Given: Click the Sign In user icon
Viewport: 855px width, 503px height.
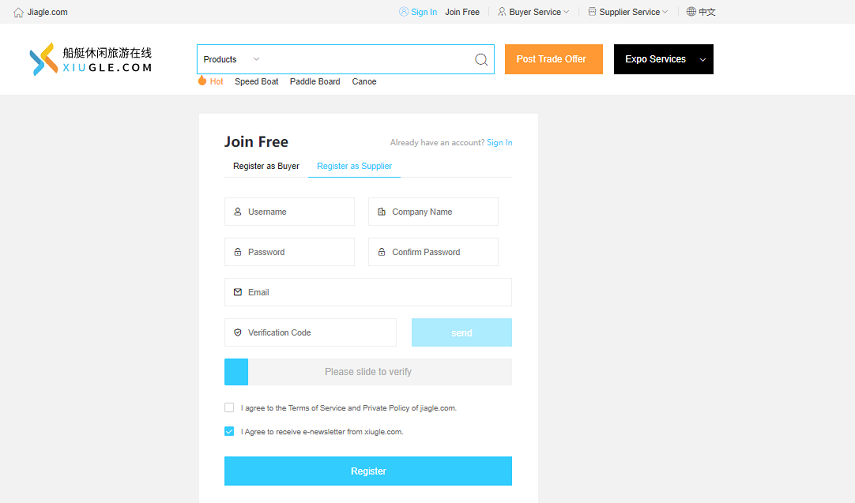Looking at the screenshot, I should pos(403,12).
